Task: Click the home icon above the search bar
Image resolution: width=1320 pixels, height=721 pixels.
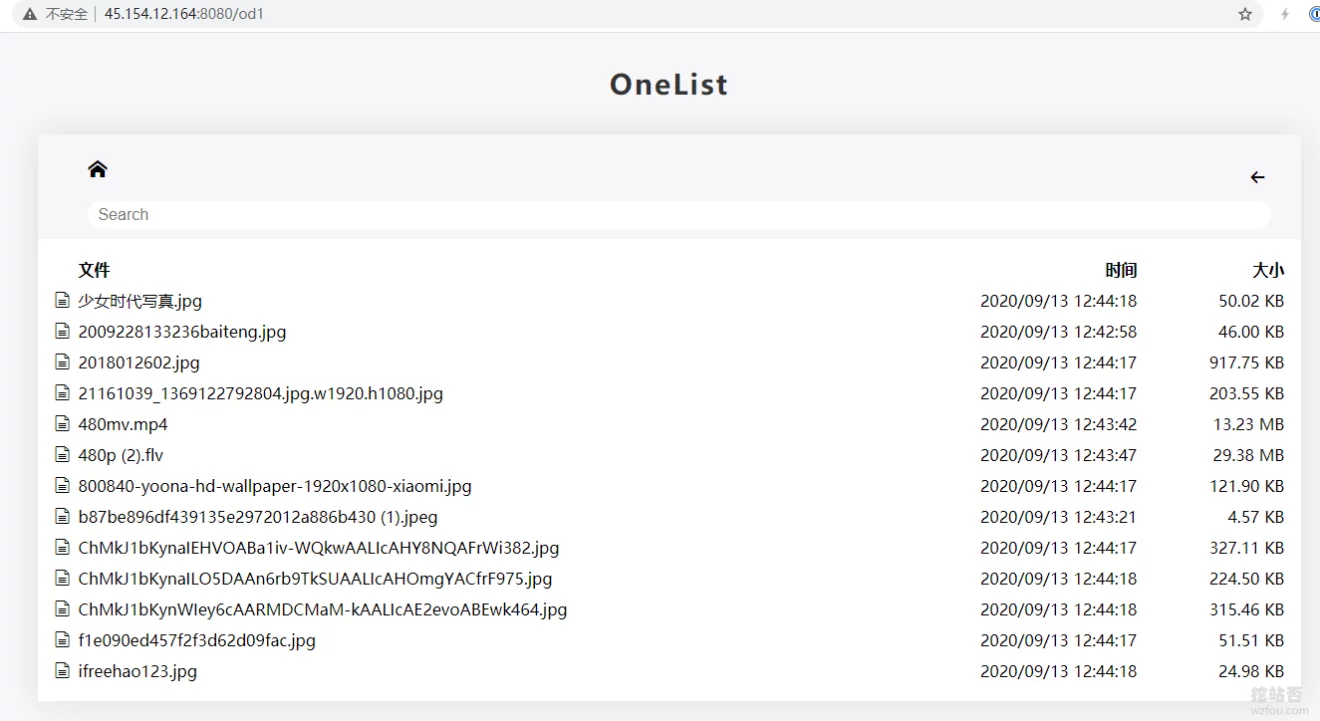Action: point(97,168)
